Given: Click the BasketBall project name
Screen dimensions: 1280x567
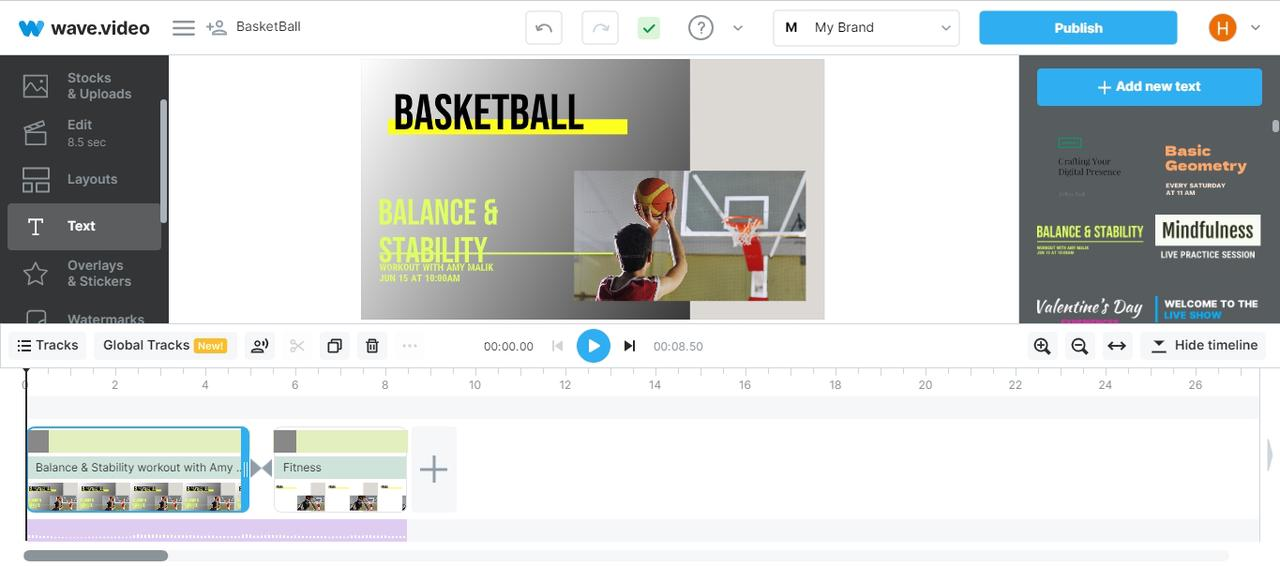Looking at the screenshot, I should [x=268, y=27].
